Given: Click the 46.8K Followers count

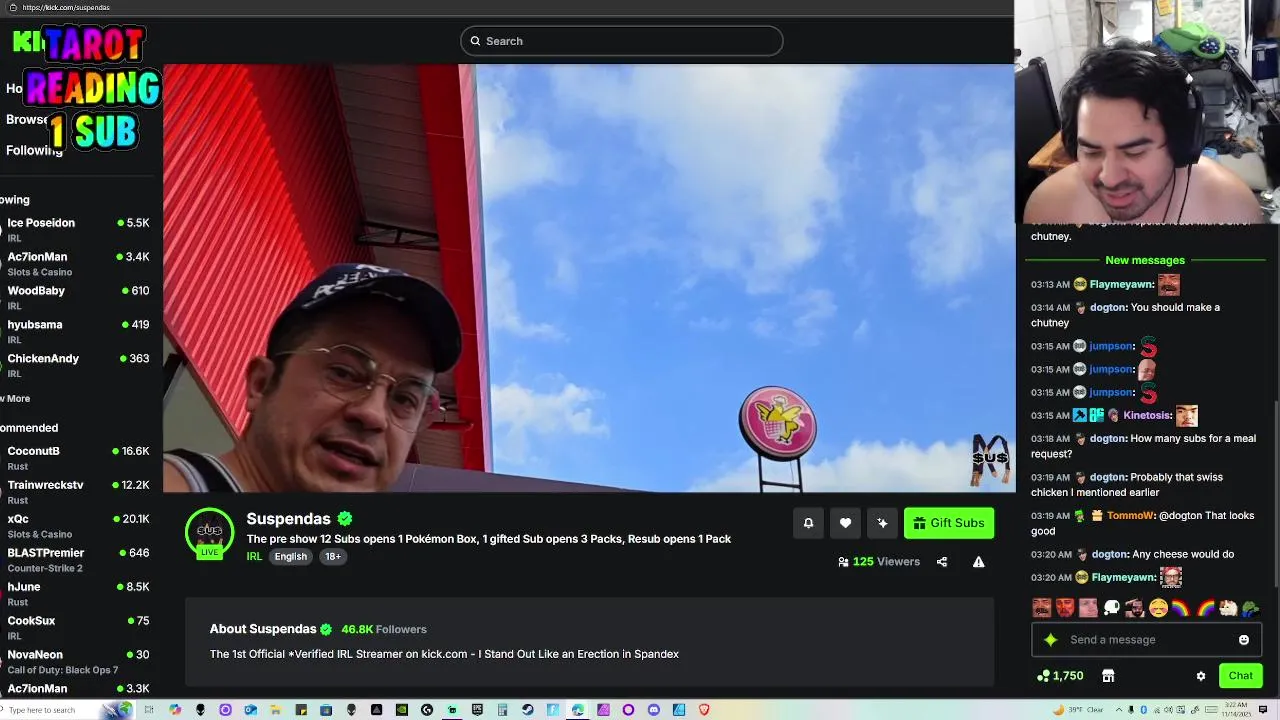Looking at the screenshot, I should pyautogui.click(x=384, y=630).
